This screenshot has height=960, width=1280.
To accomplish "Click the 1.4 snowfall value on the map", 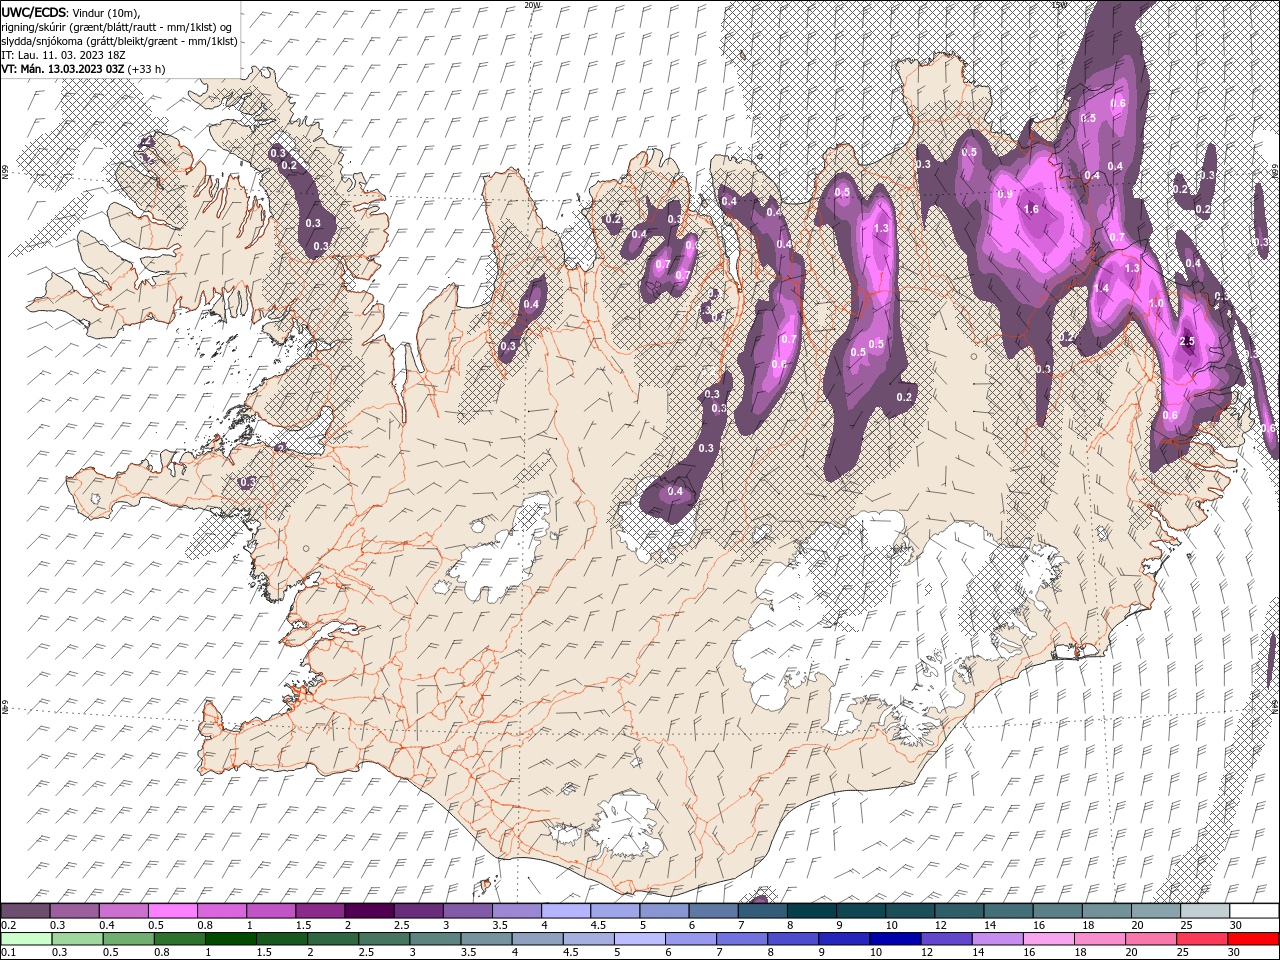I will click(x=1102, y=288).
